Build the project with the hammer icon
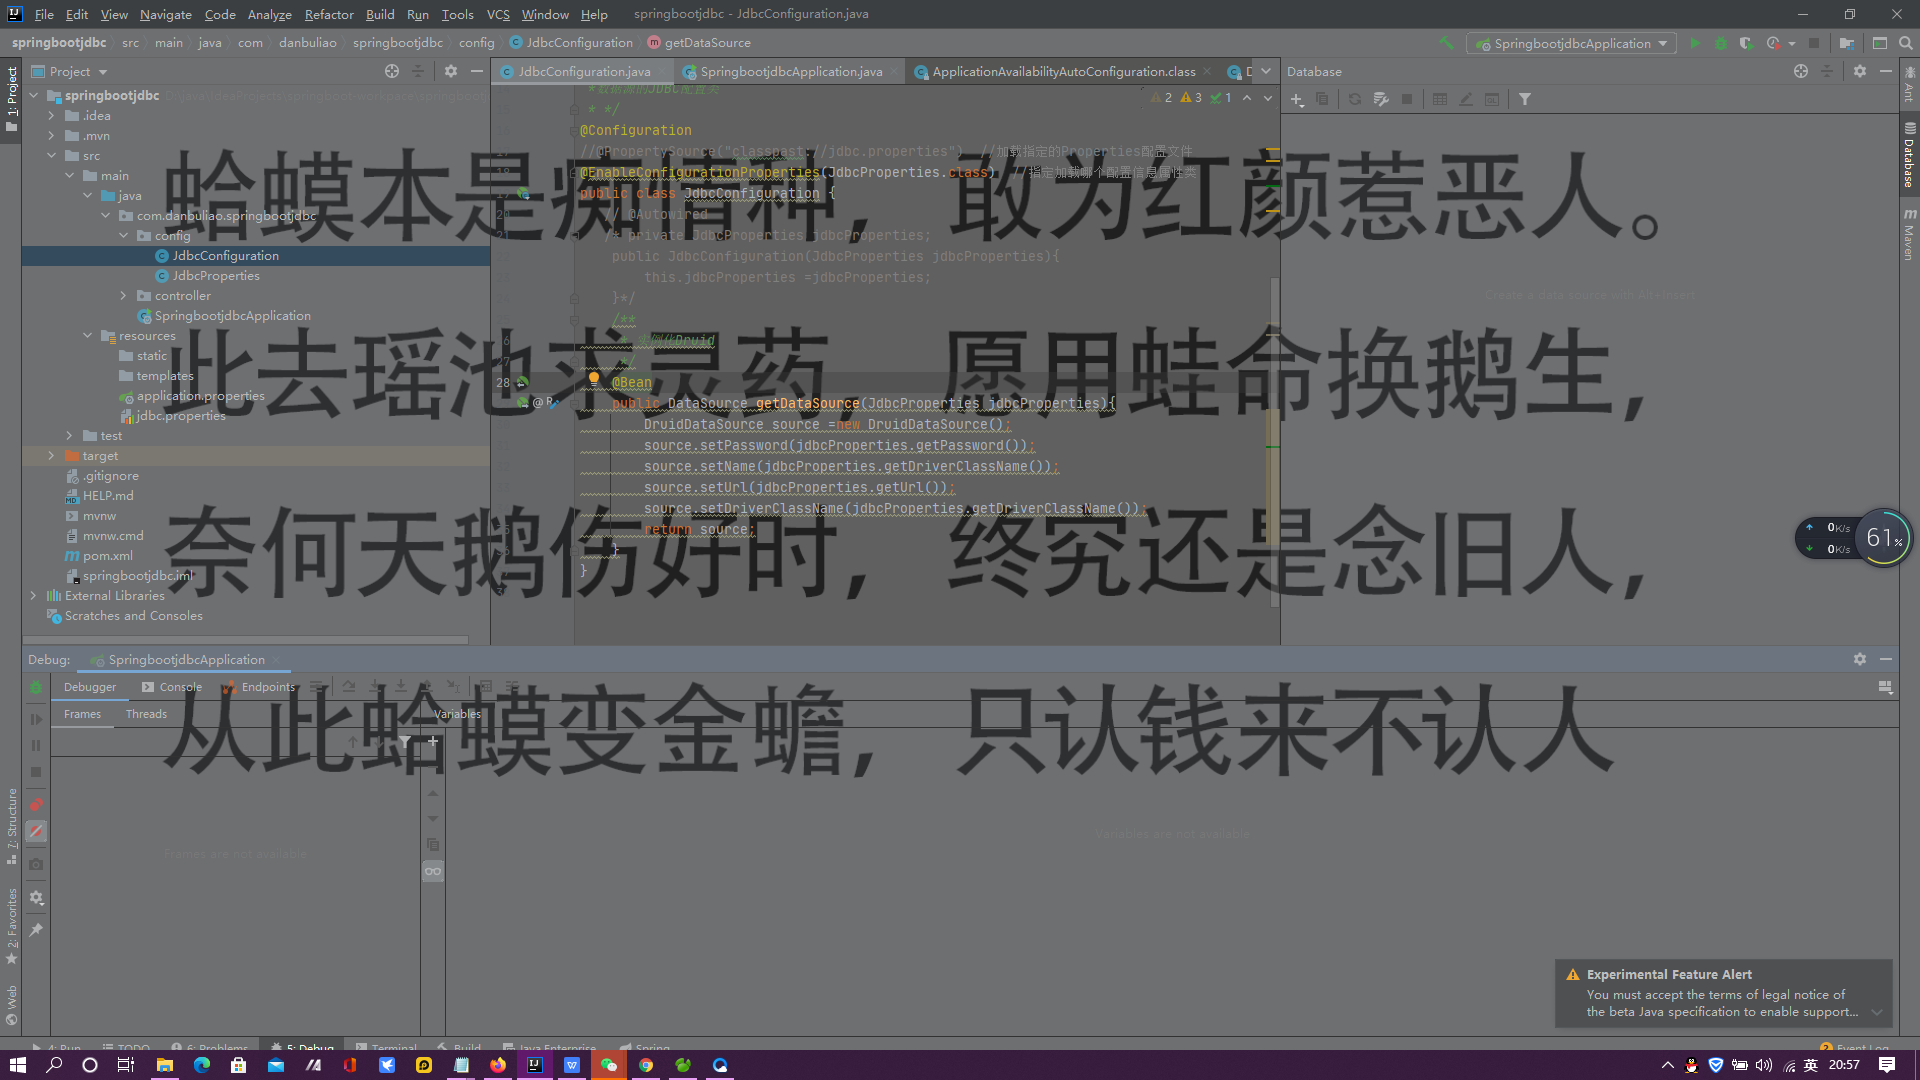1920x1080 pixels. [1446, 43]
